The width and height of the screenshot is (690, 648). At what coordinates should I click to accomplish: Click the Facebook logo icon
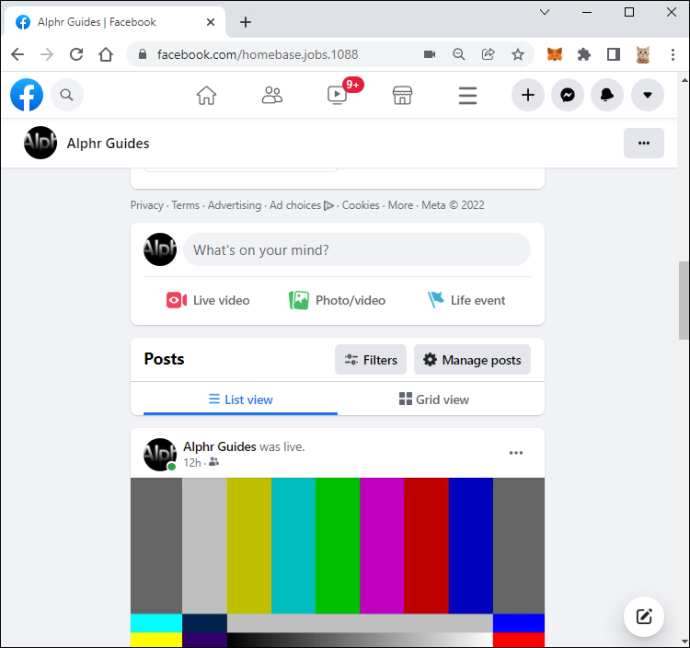(x=26, y=95)
